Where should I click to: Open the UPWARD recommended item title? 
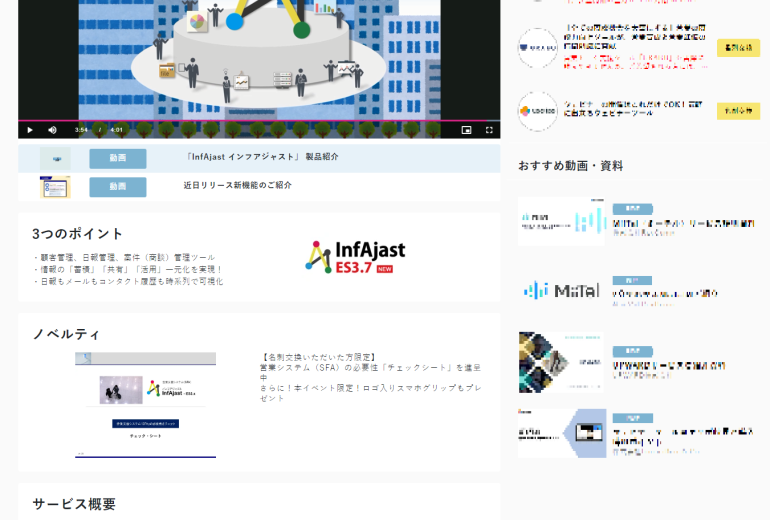668,366
